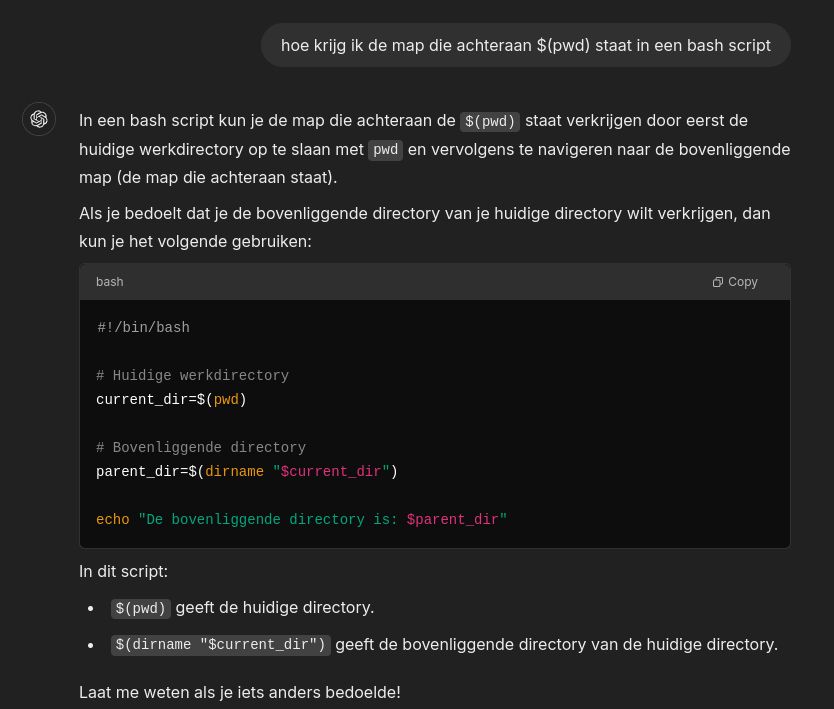Click the echo 'De bovenliggende directory' line
This screenshot has width=834, height=709.
coord(302,519)
